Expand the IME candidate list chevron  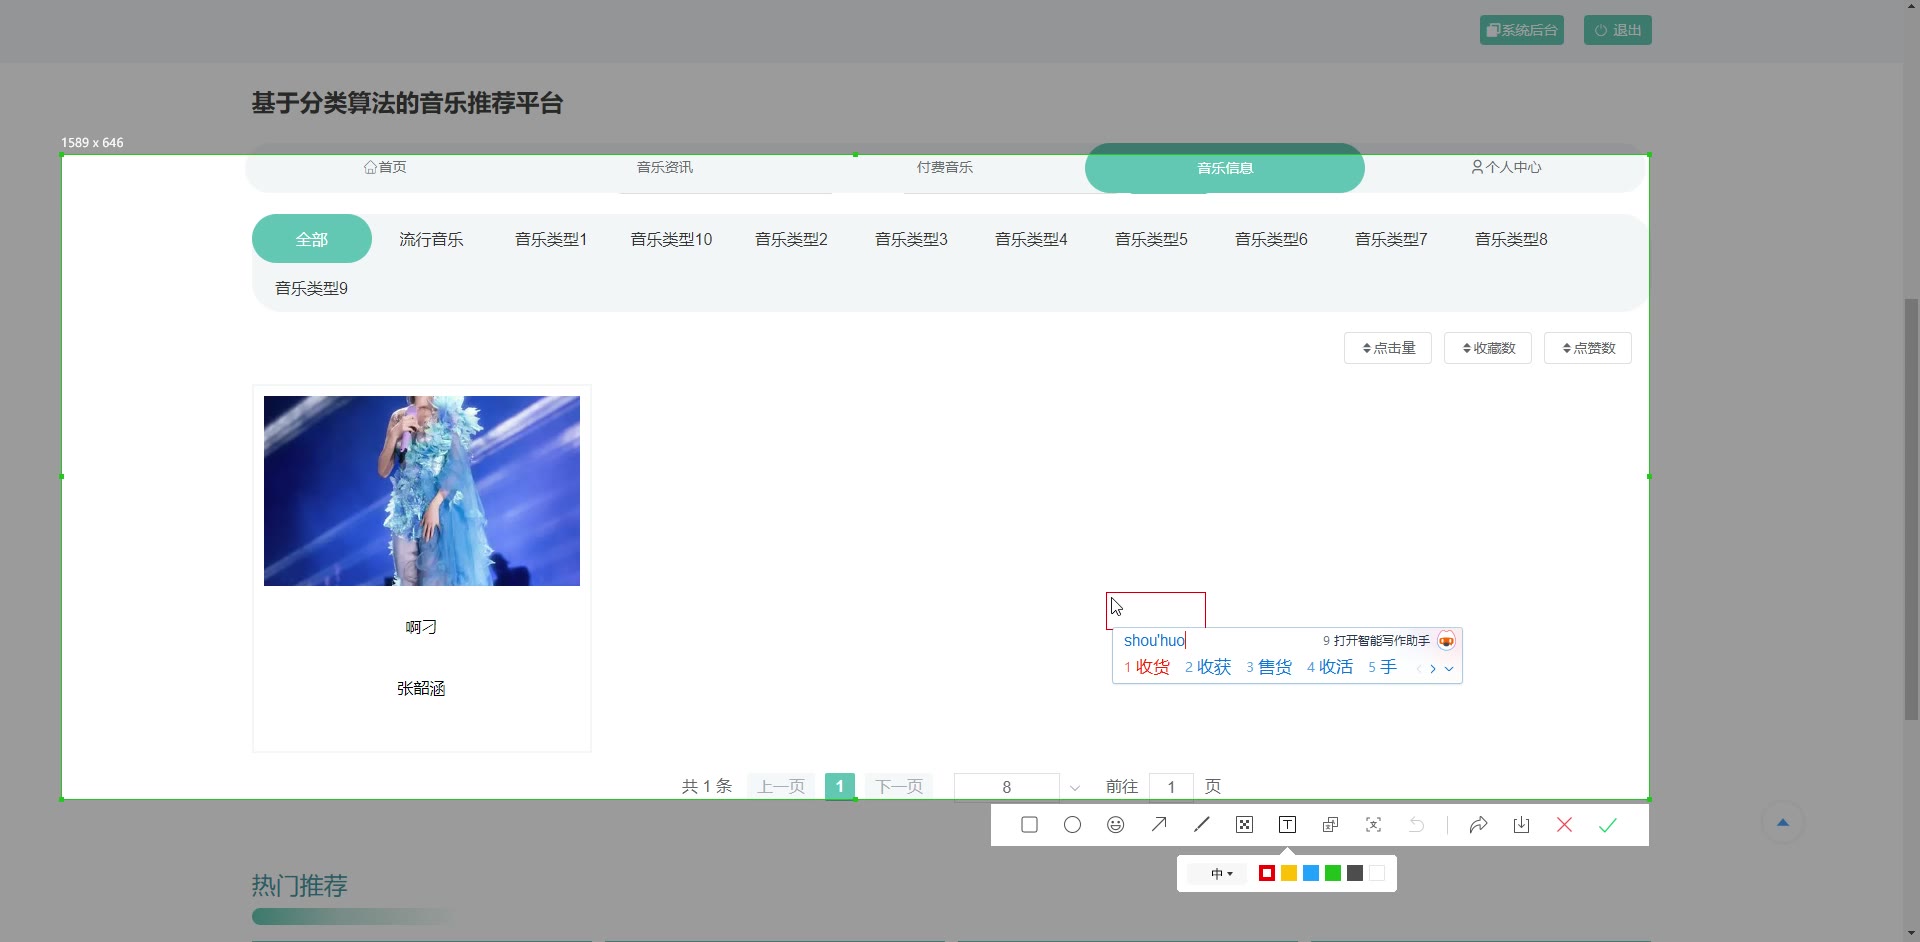1449,669
